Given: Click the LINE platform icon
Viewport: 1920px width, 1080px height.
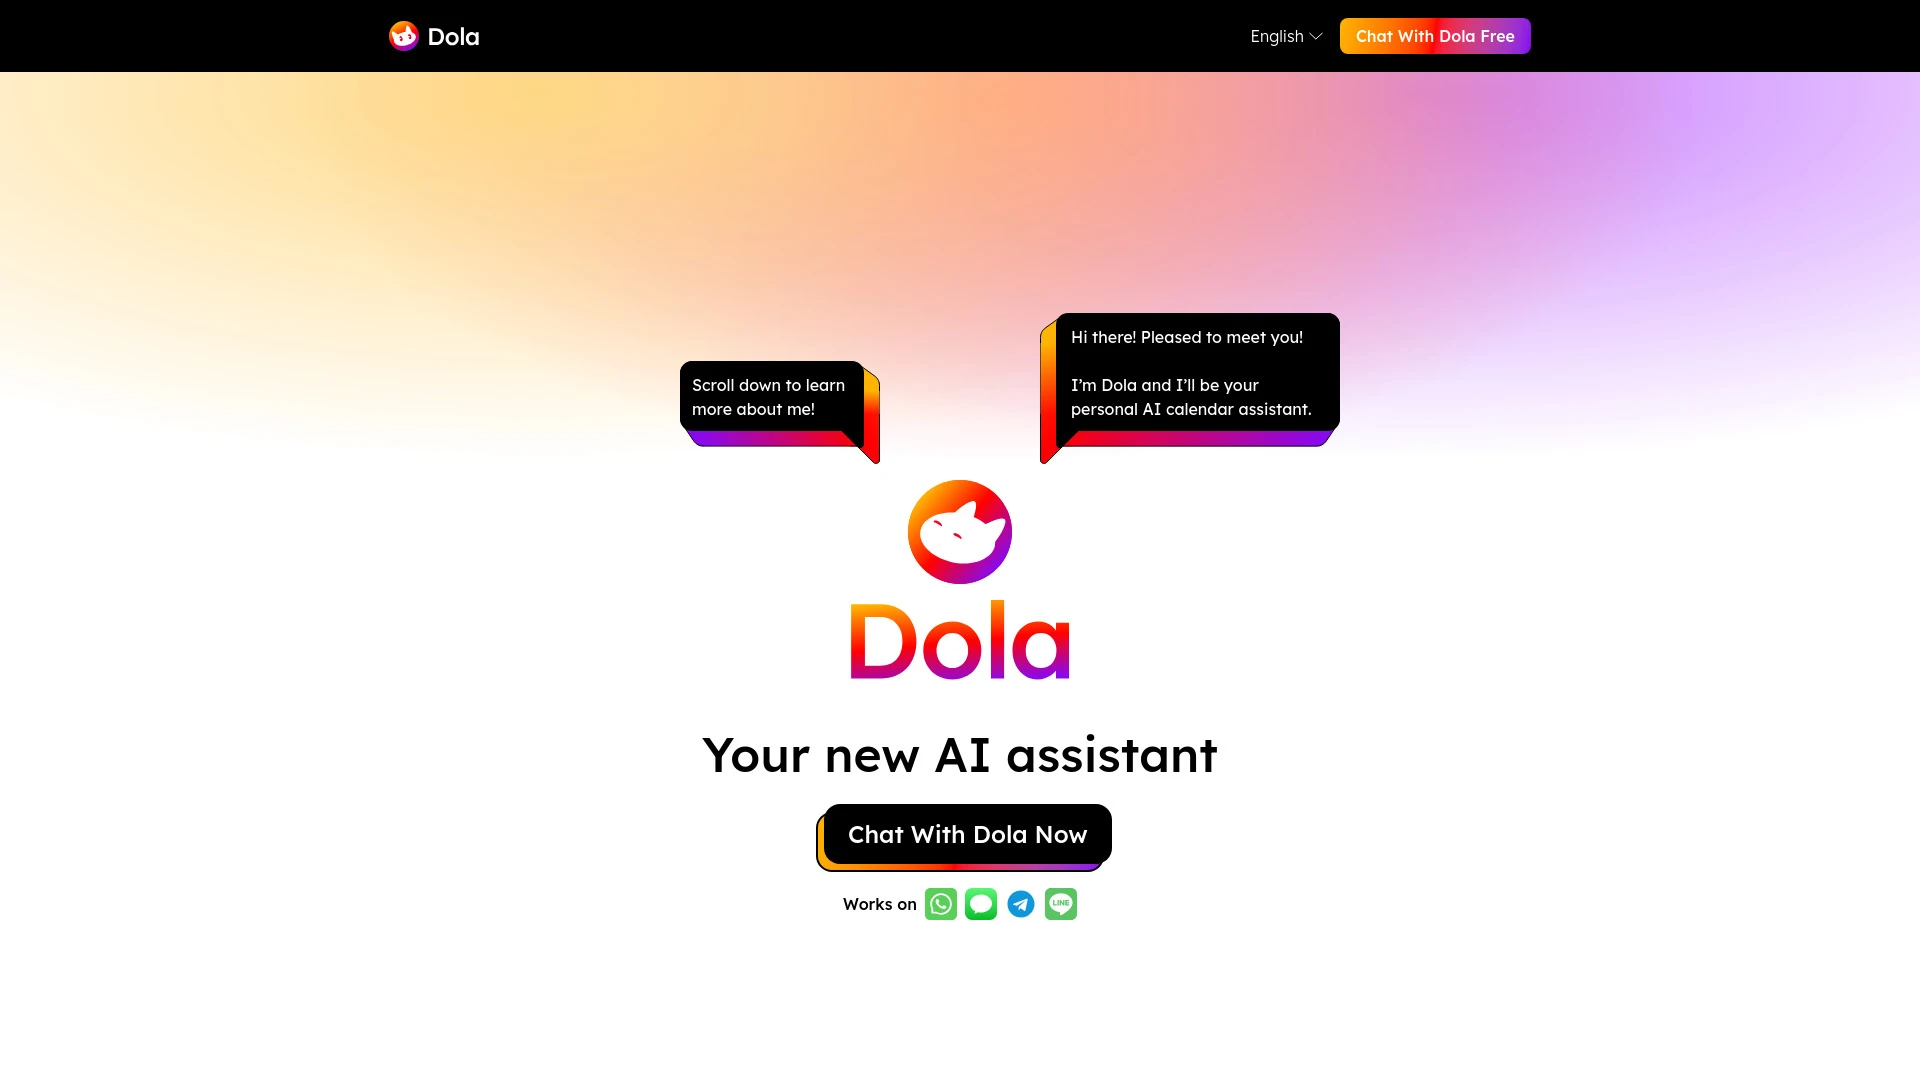Looking at the screenshot, I should click(1060, 903).
